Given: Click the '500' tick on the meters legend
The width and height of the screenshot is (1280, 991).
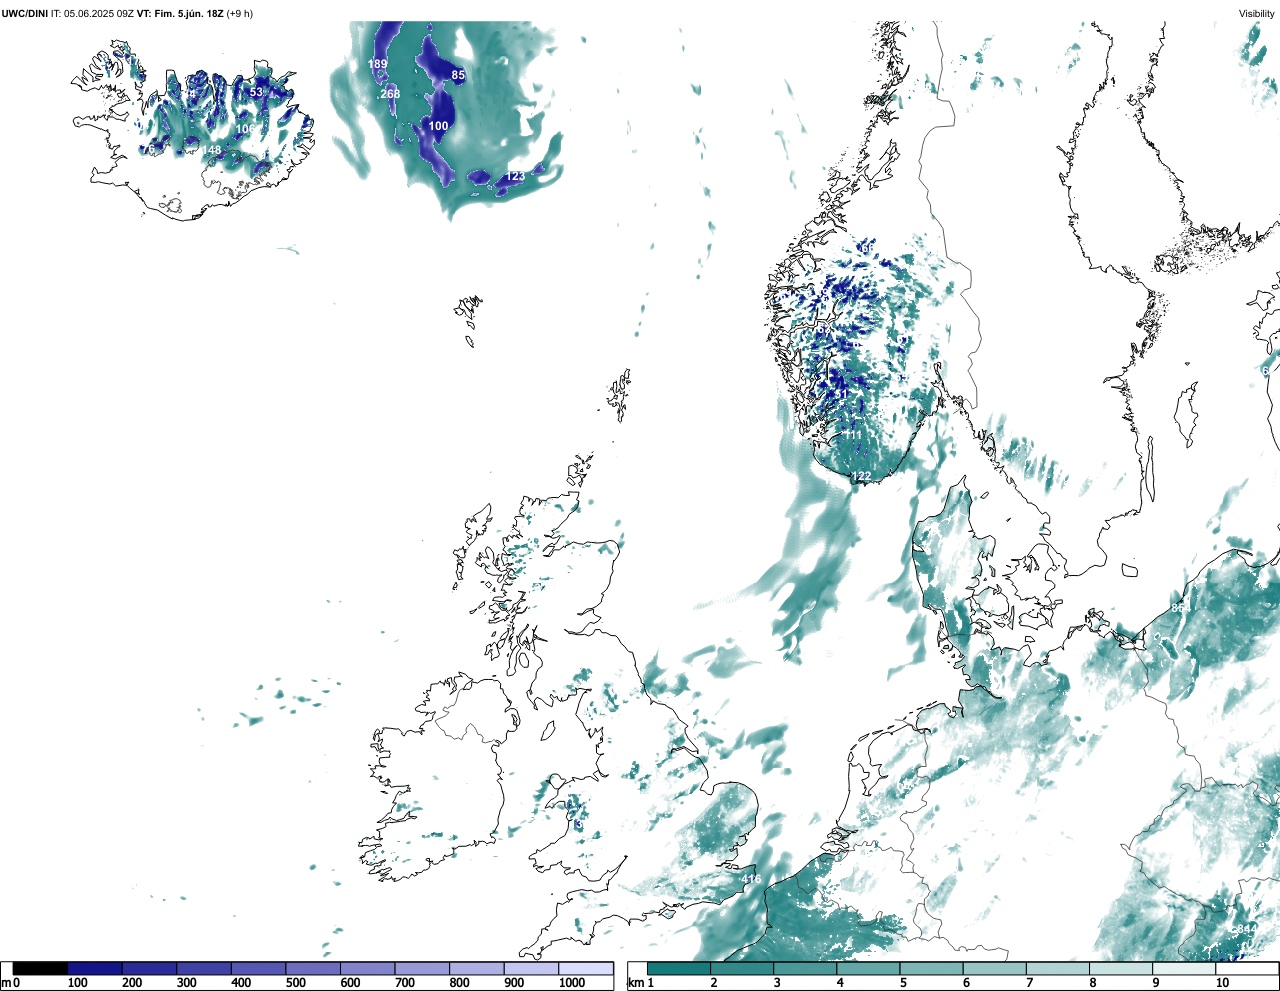Looking at the screenshot, I should (296, 984).
